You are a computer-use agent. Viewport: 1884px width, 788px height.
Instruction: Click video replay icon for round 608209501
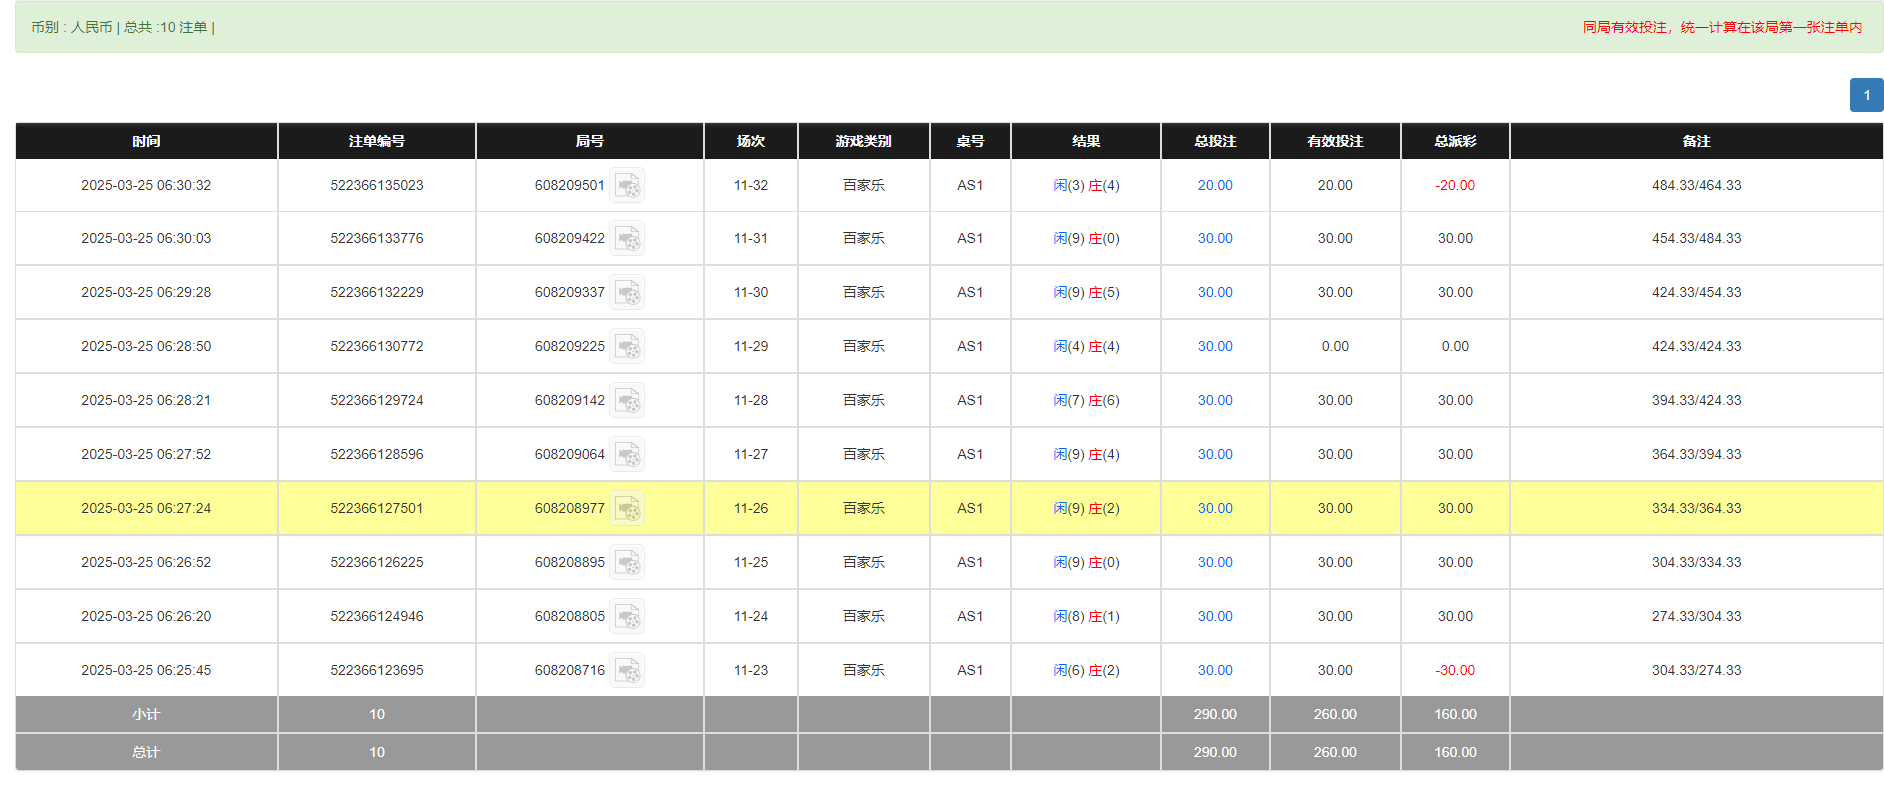pos(627,186)
